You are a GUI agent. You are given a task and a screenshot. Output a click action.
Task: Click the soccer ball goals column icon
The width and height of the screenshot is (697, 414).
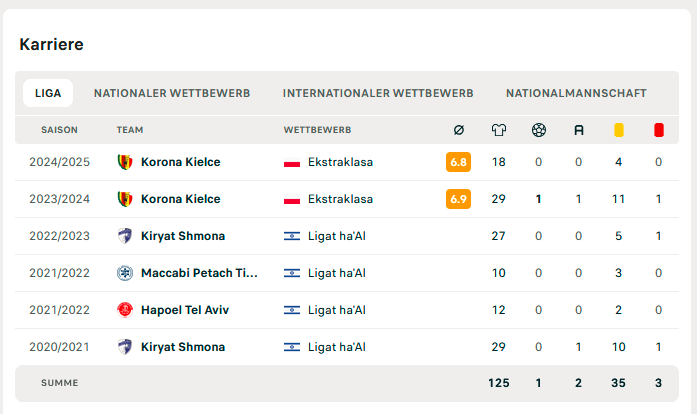pyautogui.click(x=539, y=129)
